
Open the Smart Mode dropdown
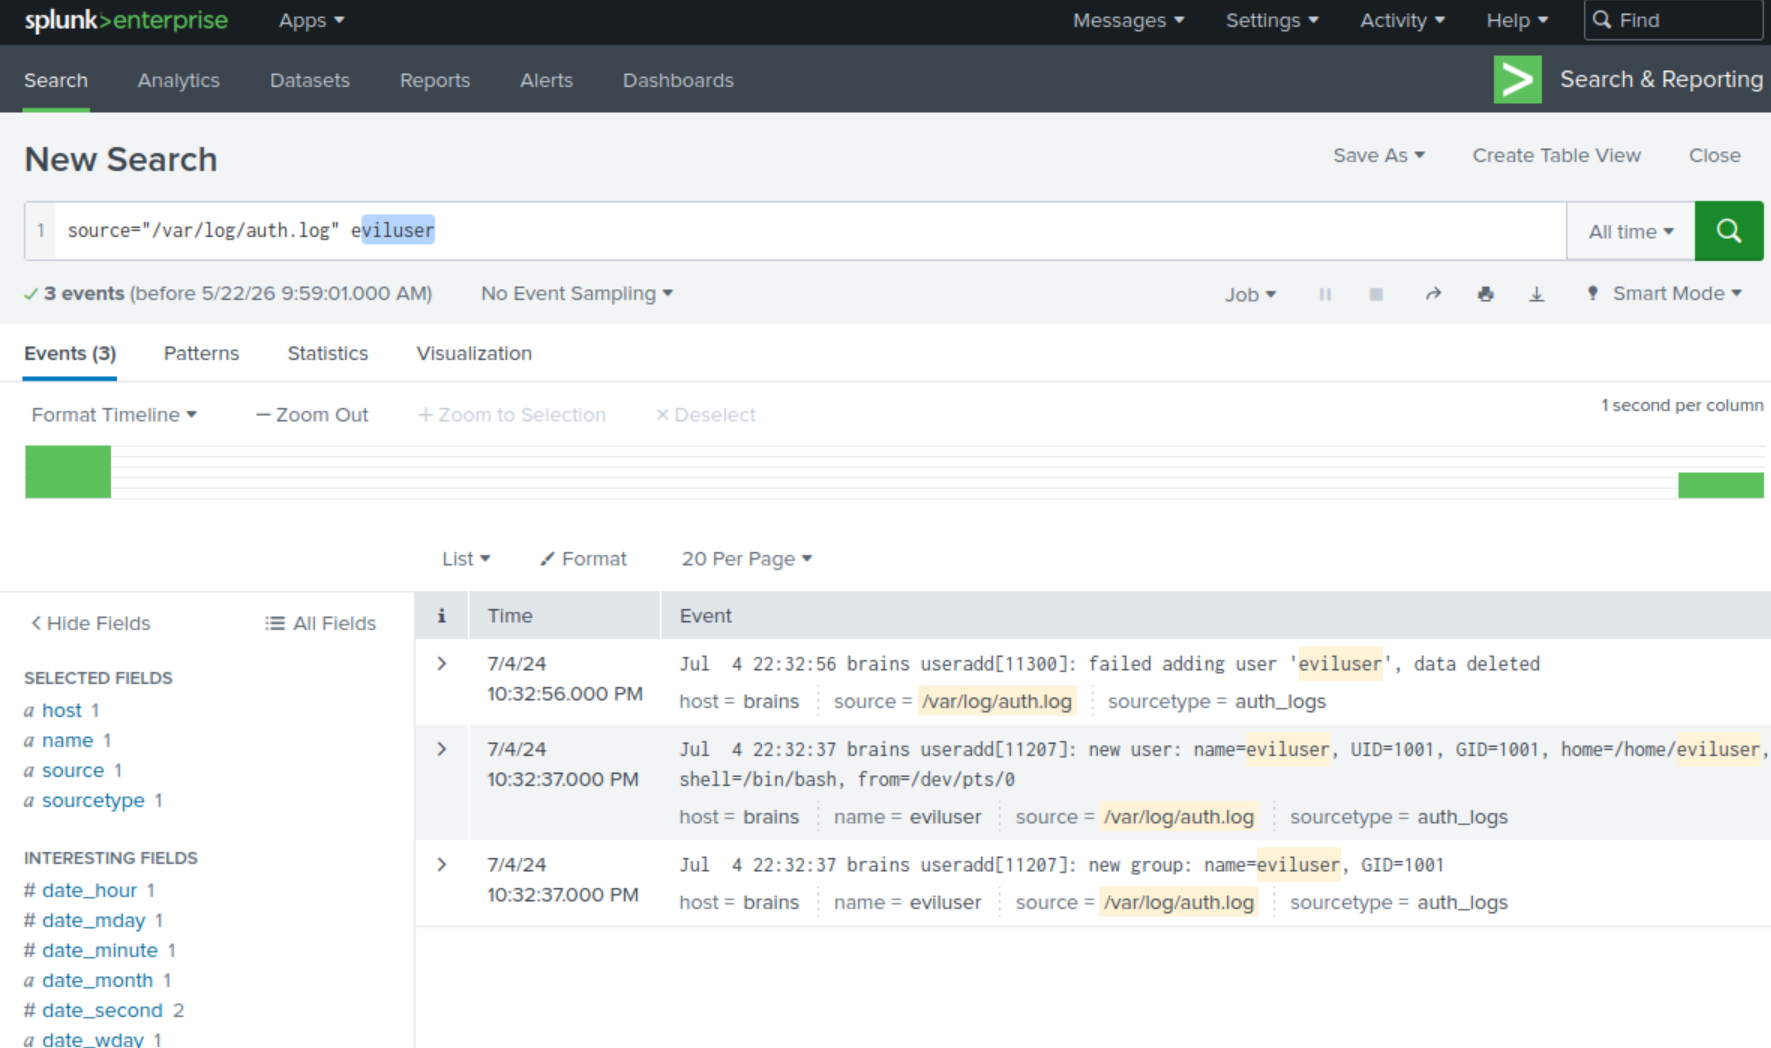click(1665, 293)
